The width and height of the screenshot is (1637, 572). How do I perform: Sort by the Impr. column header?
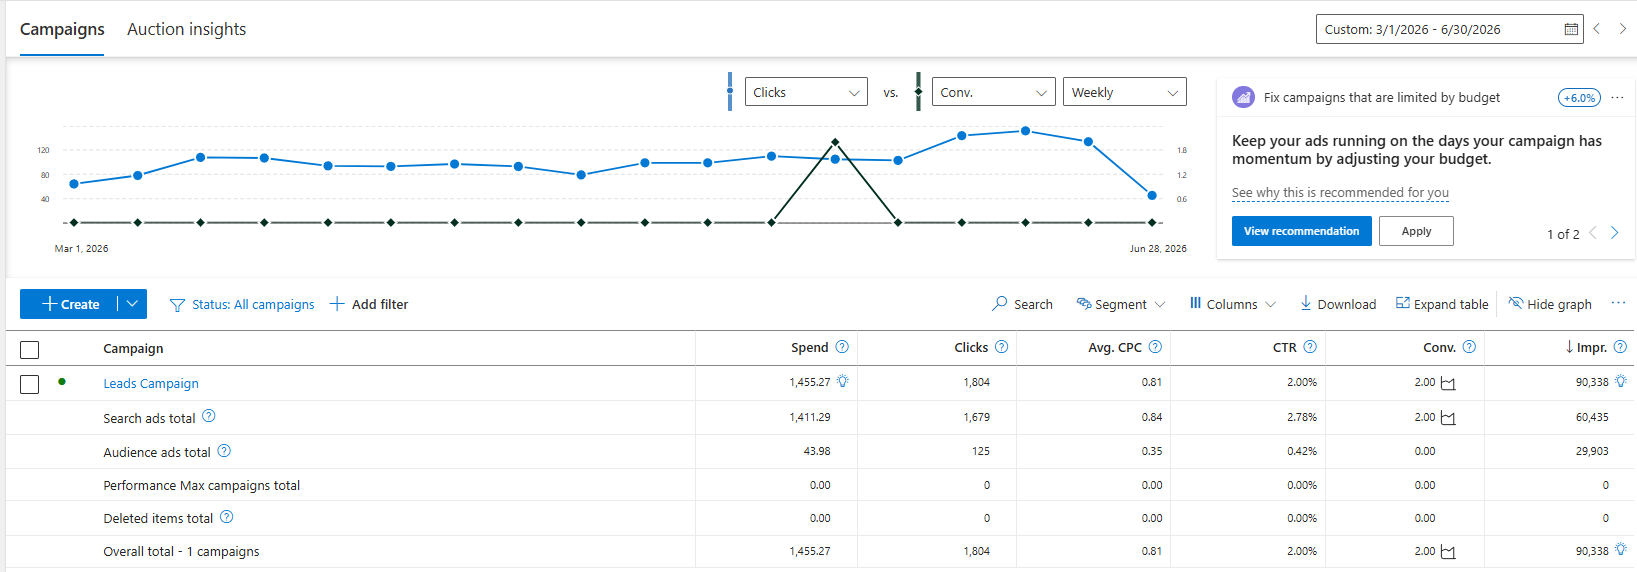1591,347
